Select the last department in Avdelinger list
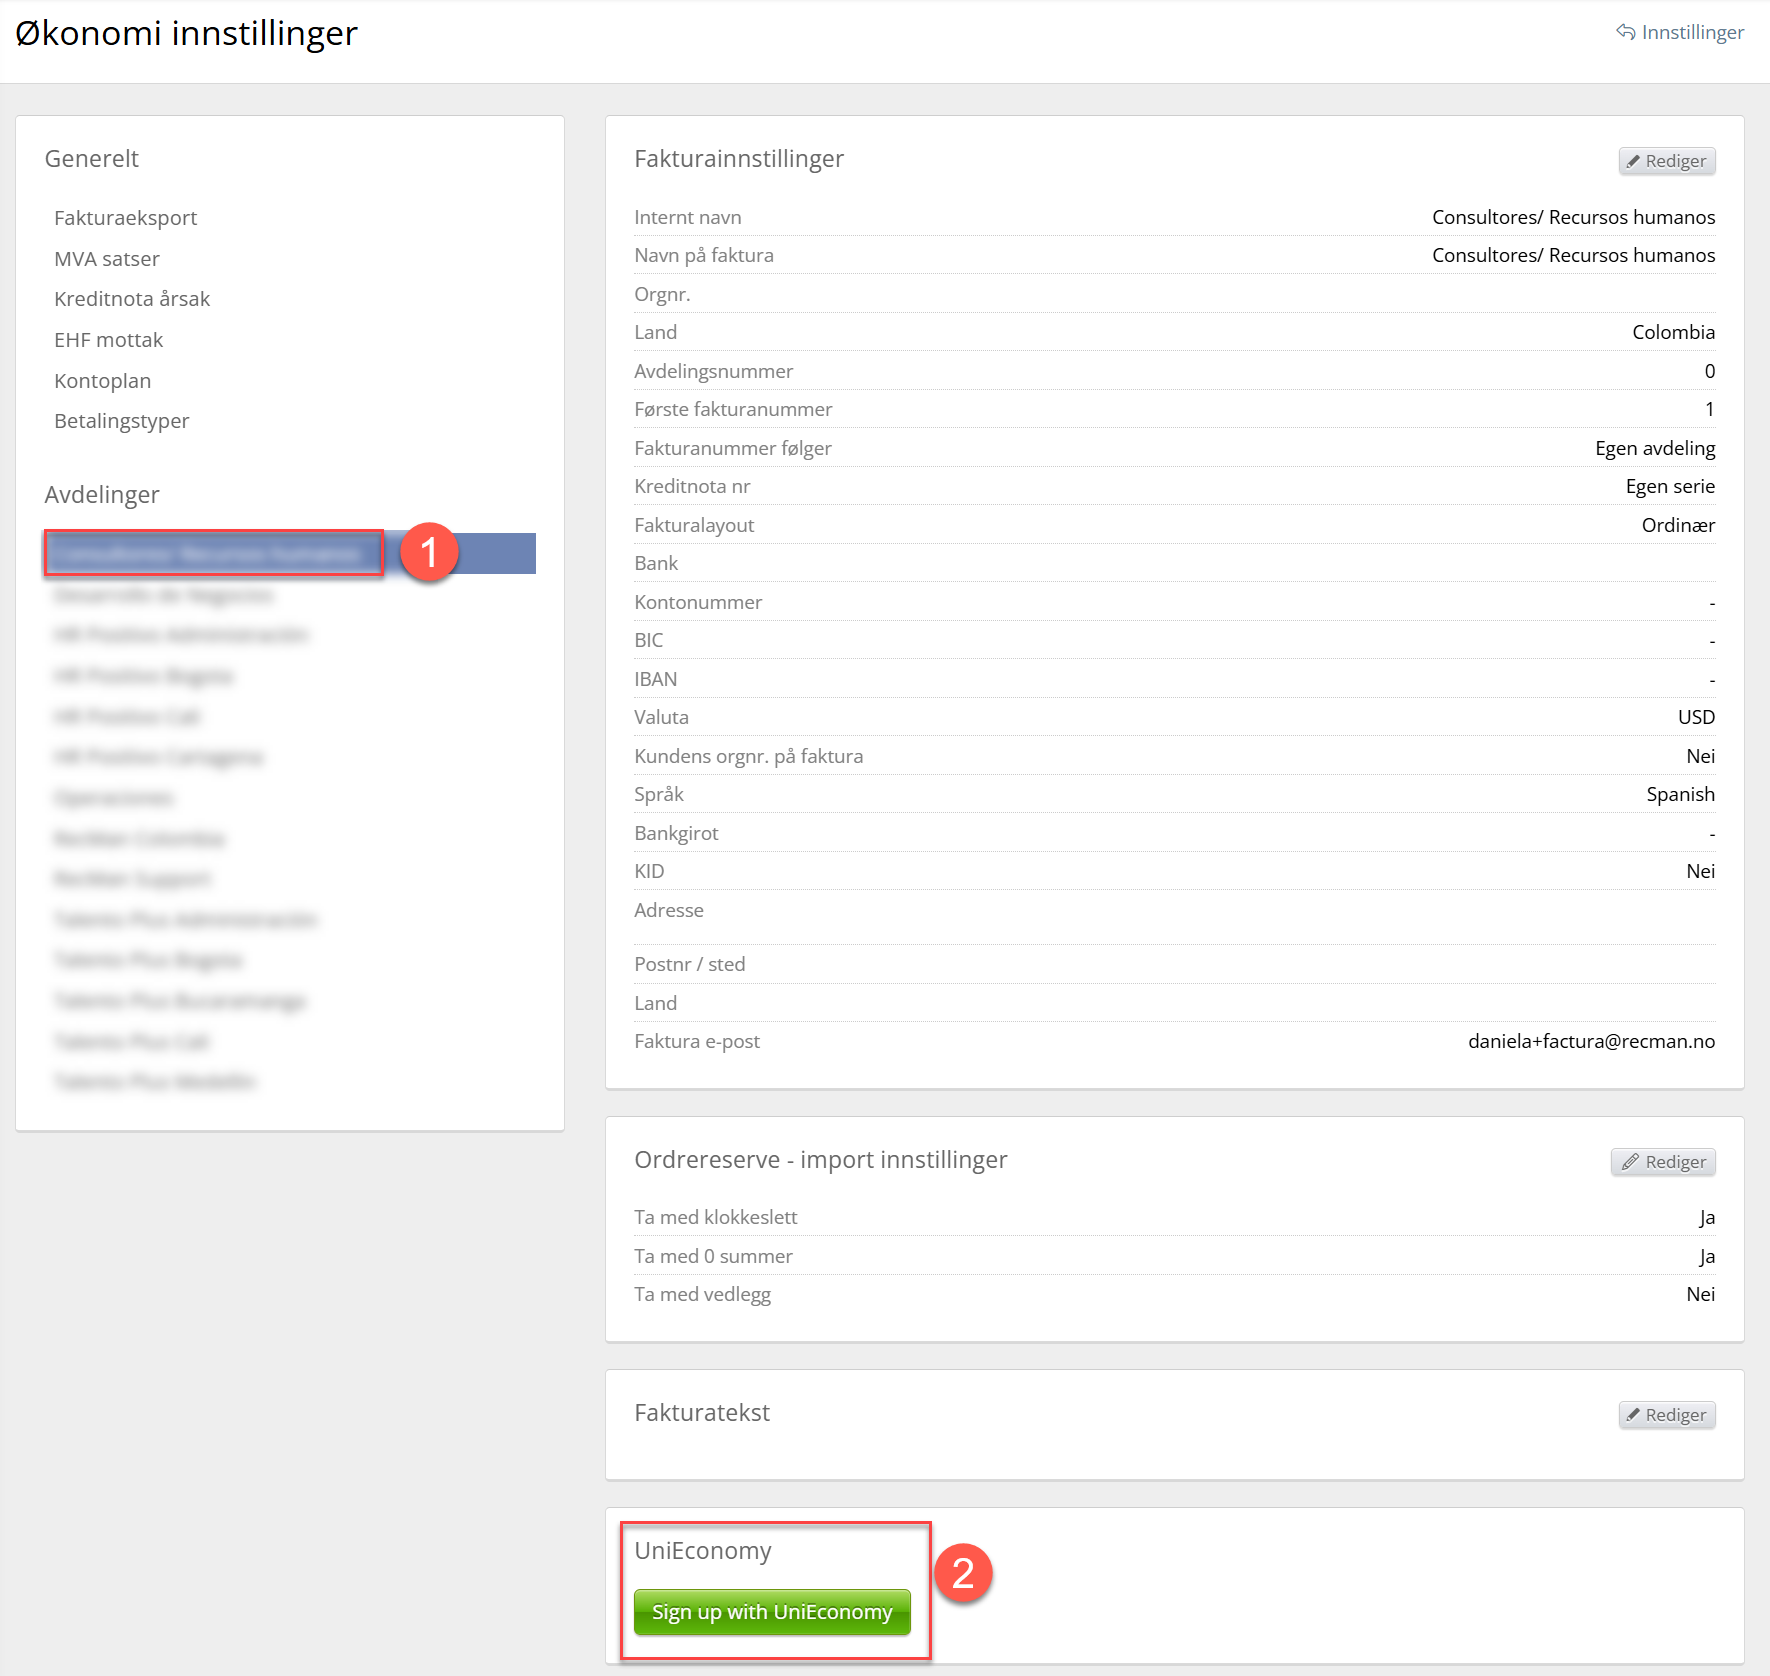 tap(155, 1082)
